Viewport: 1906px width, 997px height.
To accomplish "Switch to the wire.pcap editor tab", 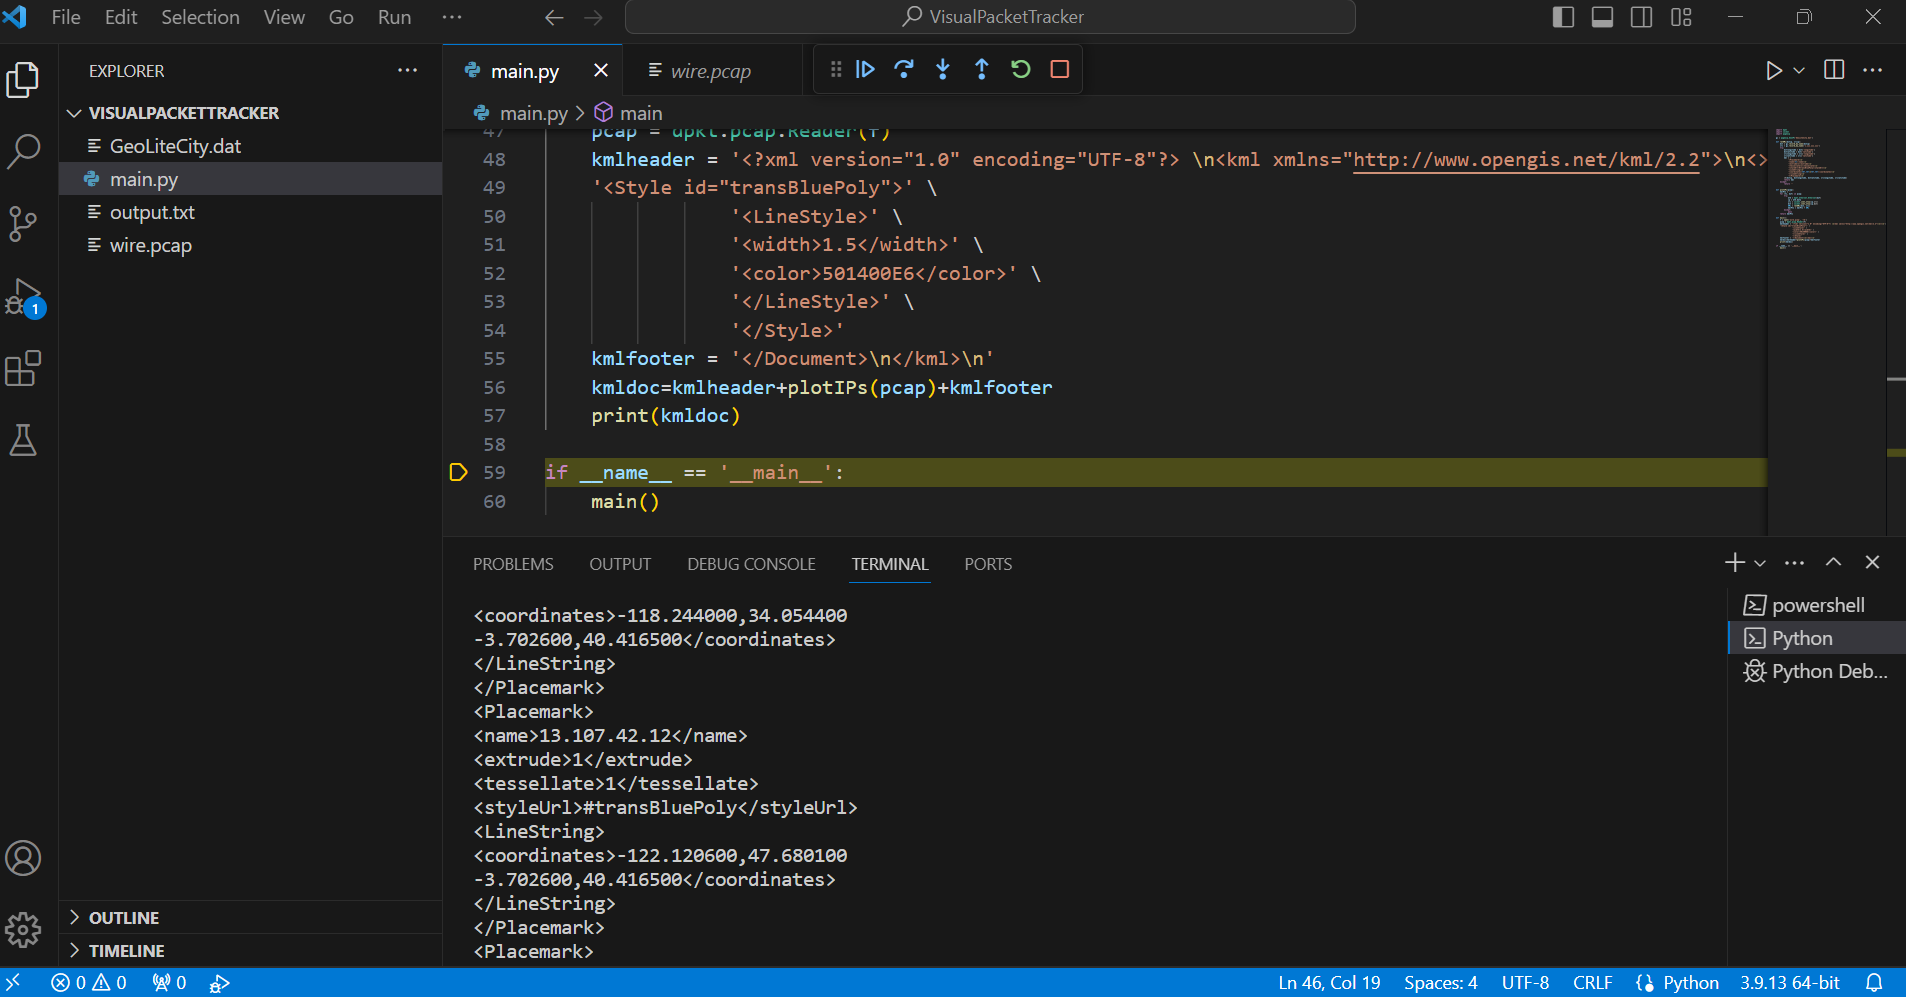I will [x=710, y=71].
